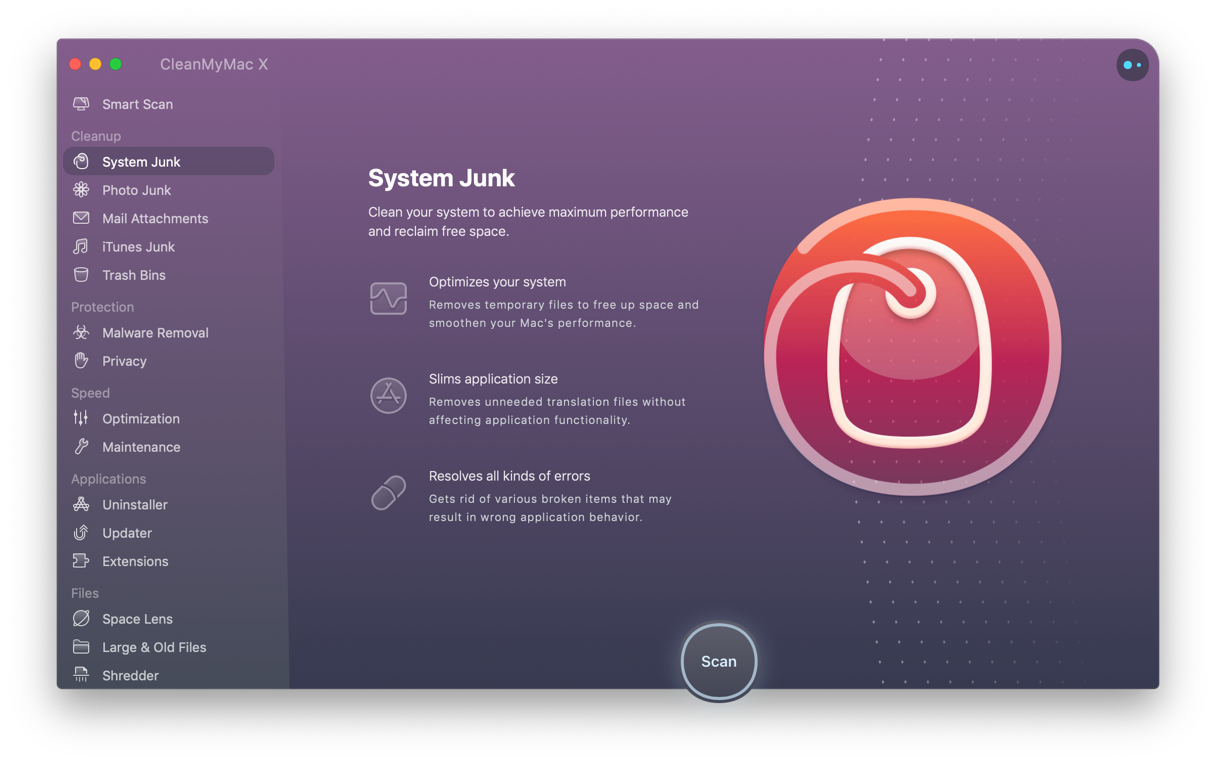
Task: Click the System Junk heading
Action: pos(441,178)
